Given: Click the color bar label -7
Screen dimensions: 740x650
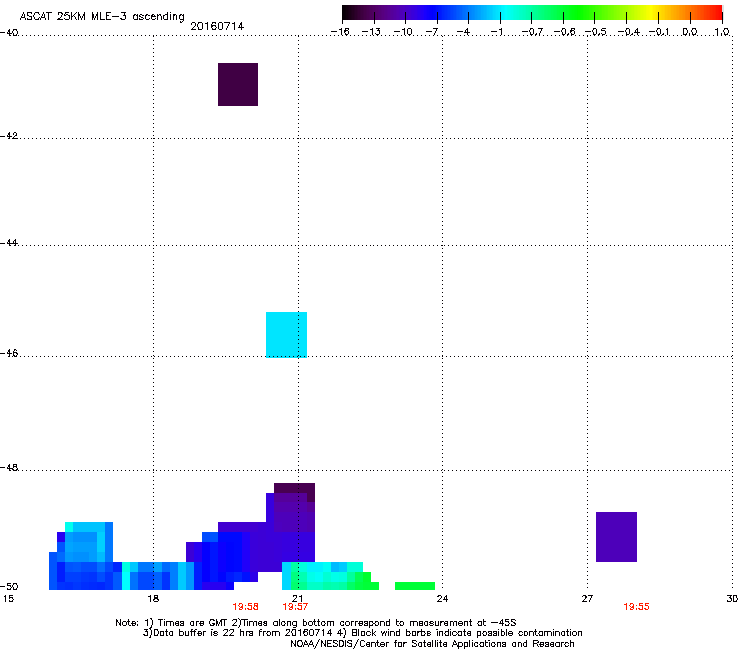Looking at the screenshot, I should tap(432, 32).
